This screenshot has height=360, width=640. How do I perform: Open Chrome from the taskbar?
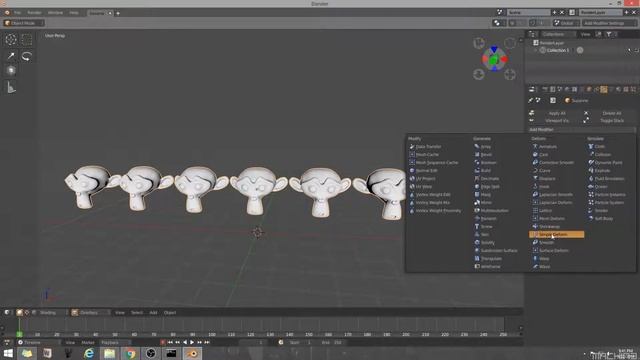click(130, 353)
